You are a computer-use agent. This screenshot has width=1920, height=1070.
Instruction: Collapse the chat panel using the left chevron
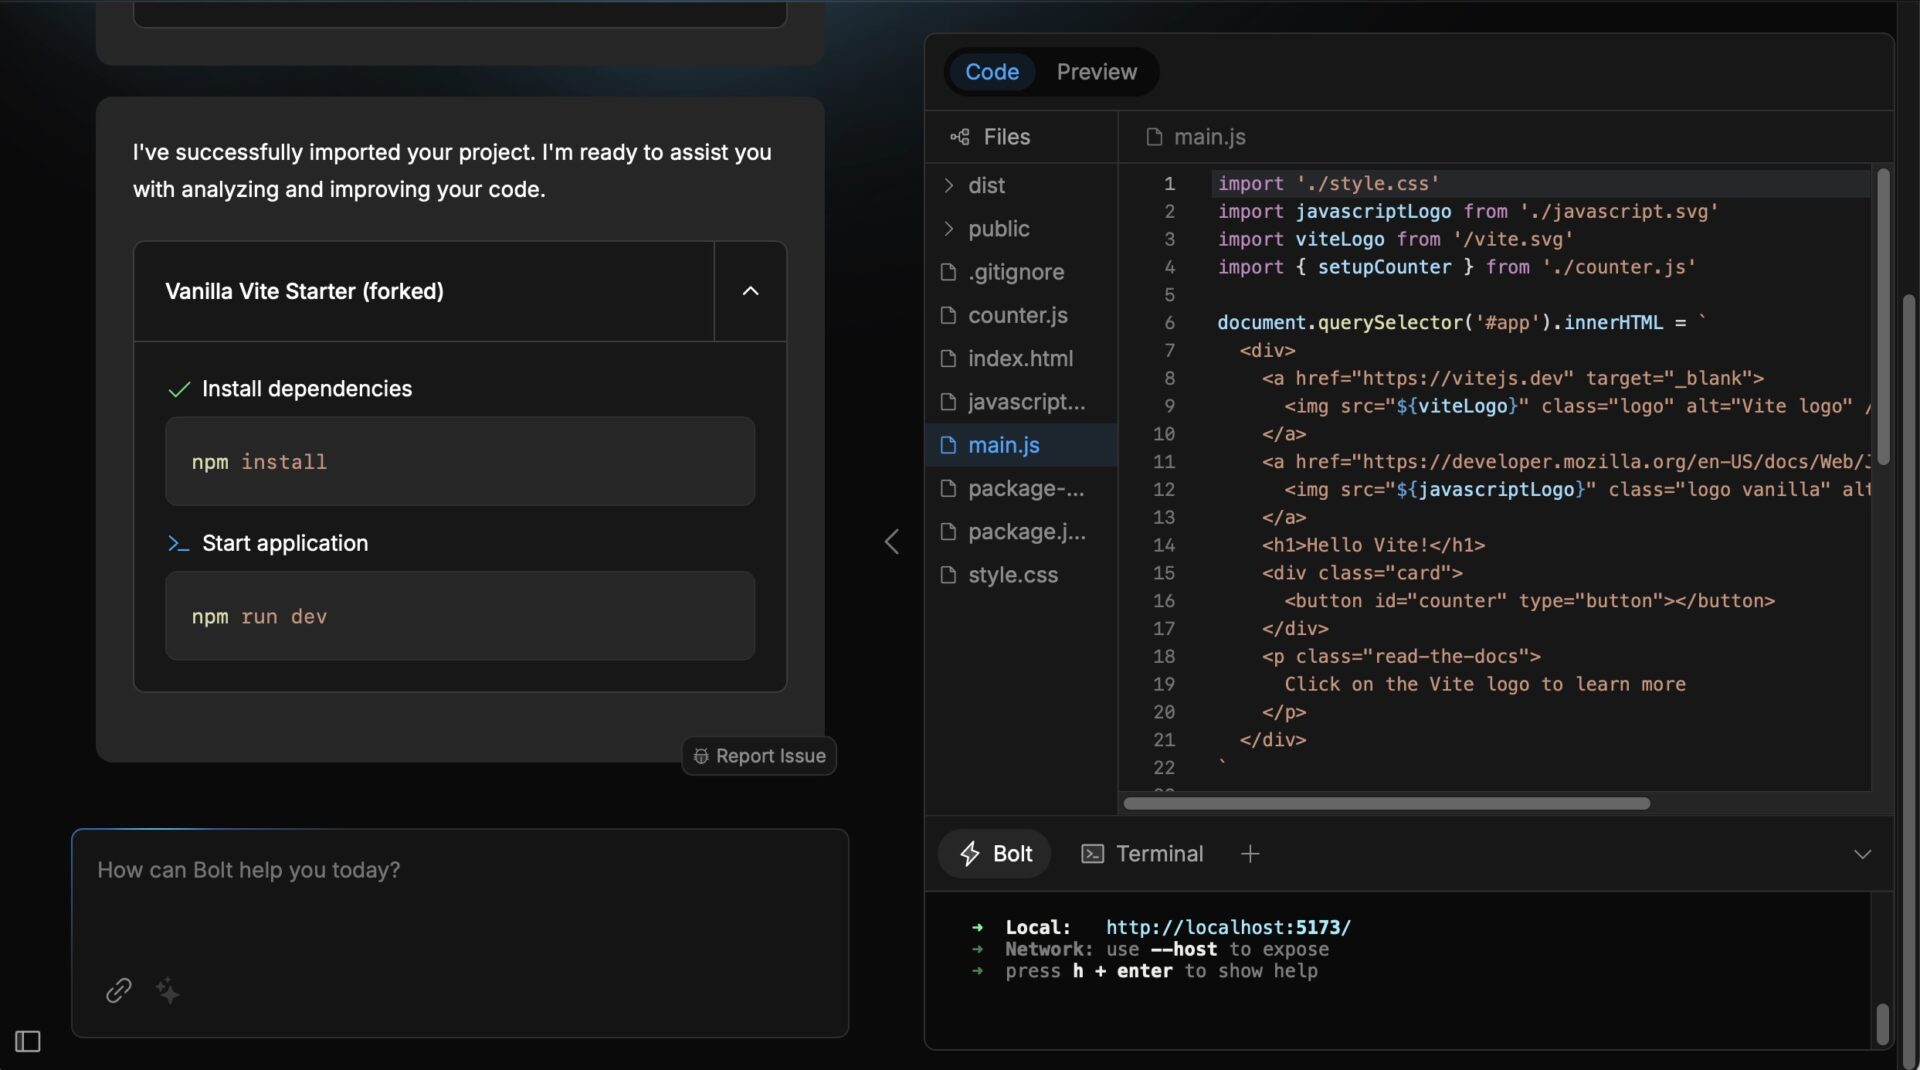pos(891,541)
